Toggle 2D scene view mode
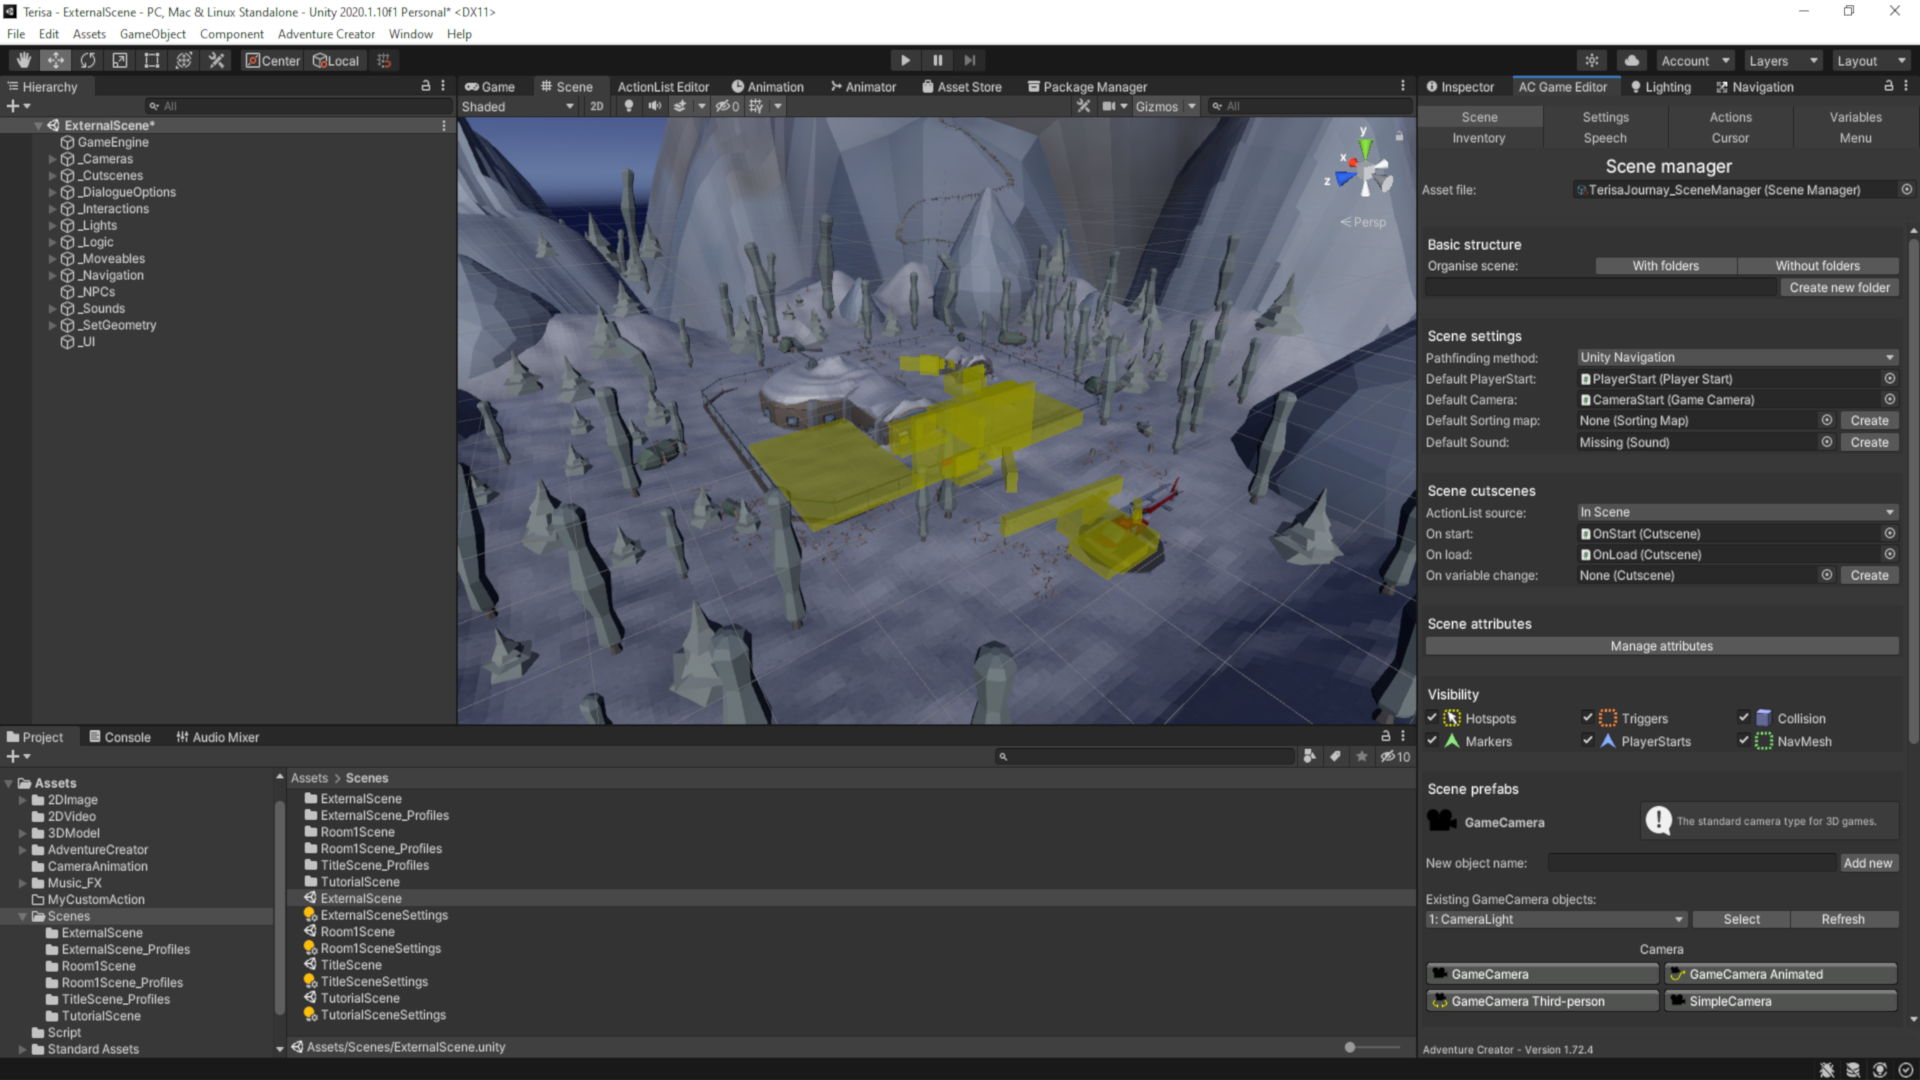Image resolution: width=1920 pixels, height=1080 pixels. point(597,106)
